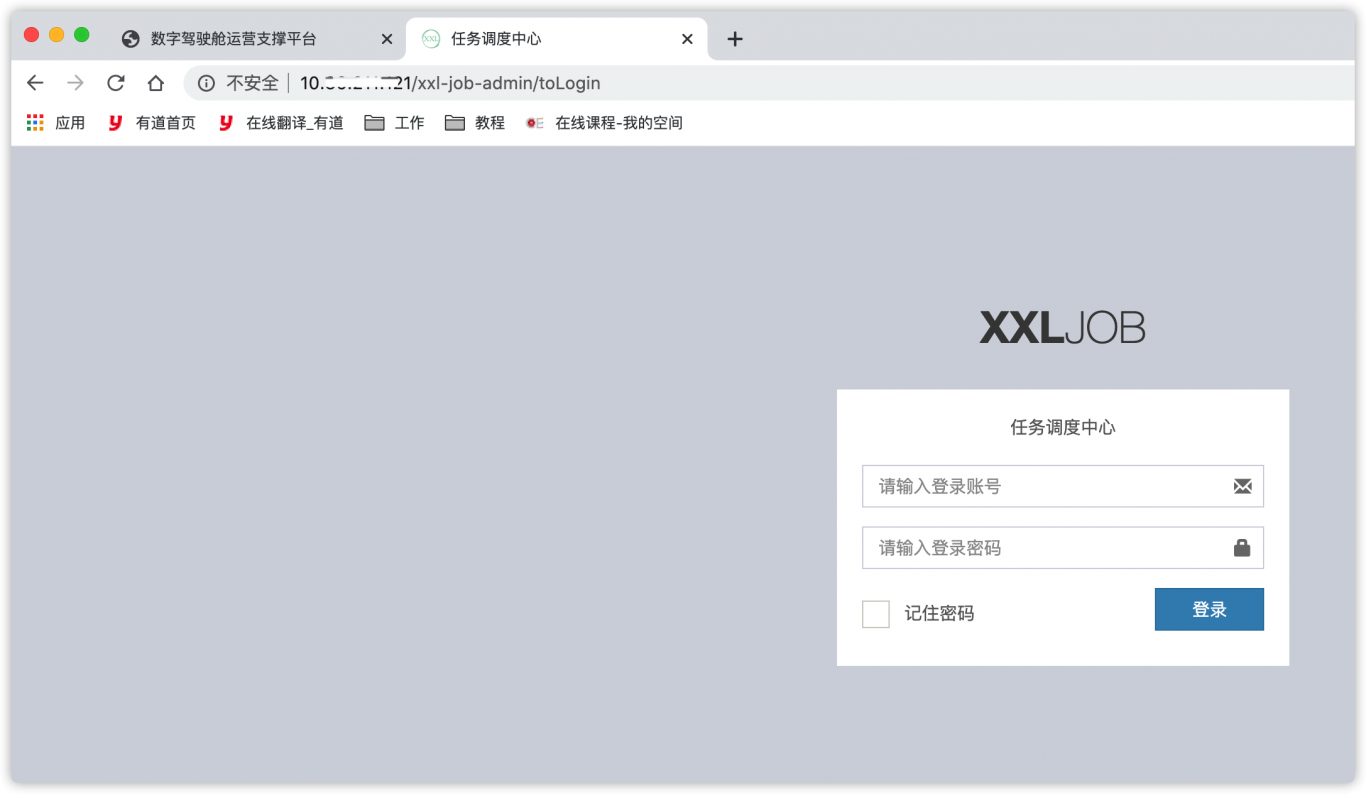The width and height of the screenshot is (1366, 794).
Task: Open the 在线课程-我的空间 bookmark
Action: pos(604,123)
